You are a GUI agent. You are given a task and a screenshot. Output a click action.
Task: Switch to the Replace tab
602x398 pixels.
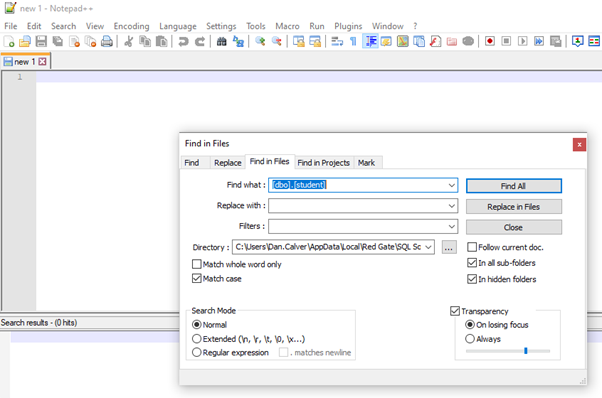[x=228, y=163]
